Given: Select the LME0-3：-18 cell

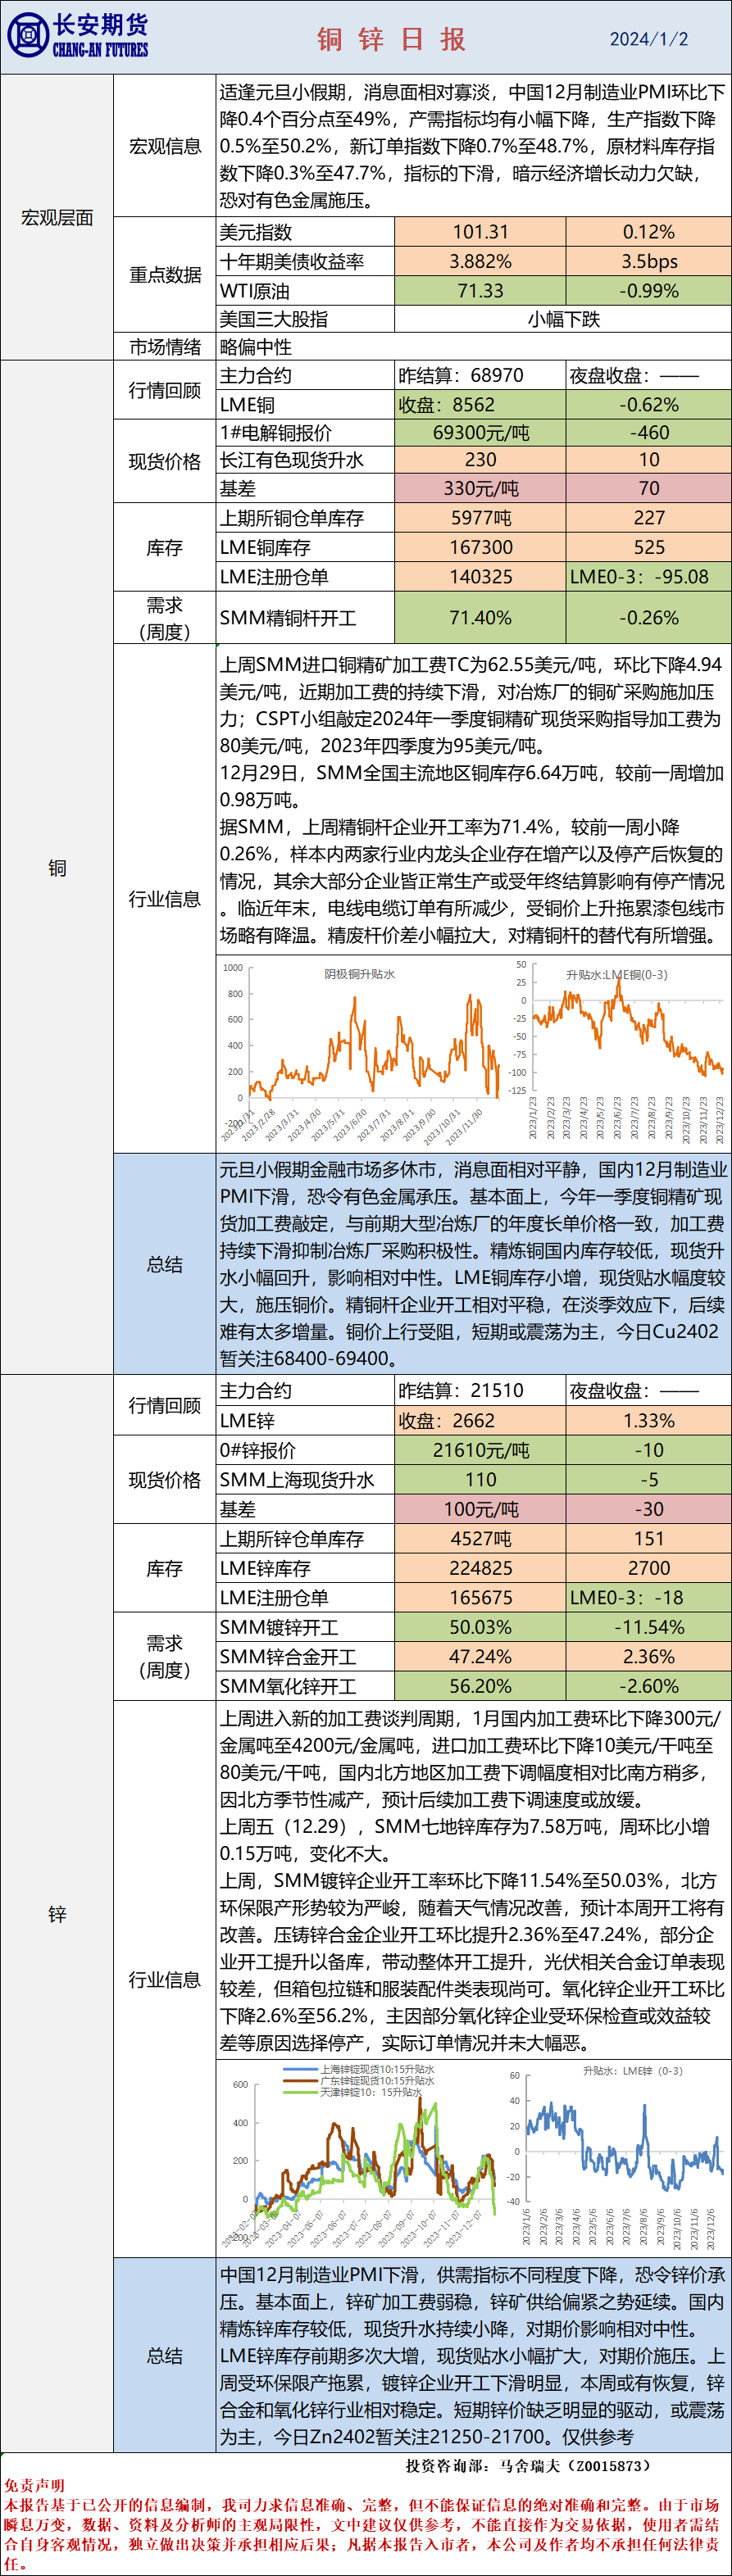Looking at the screenshot, I should click(x=648, y=1598).
